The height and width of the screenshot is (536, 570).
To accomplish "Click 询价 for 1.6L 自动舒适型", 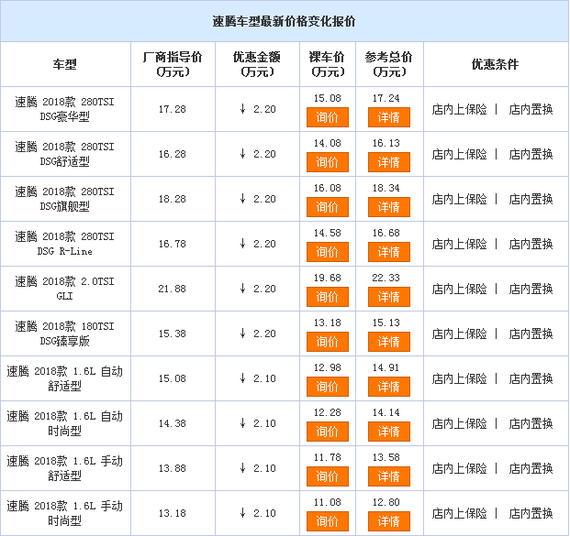I will [328, 387].
